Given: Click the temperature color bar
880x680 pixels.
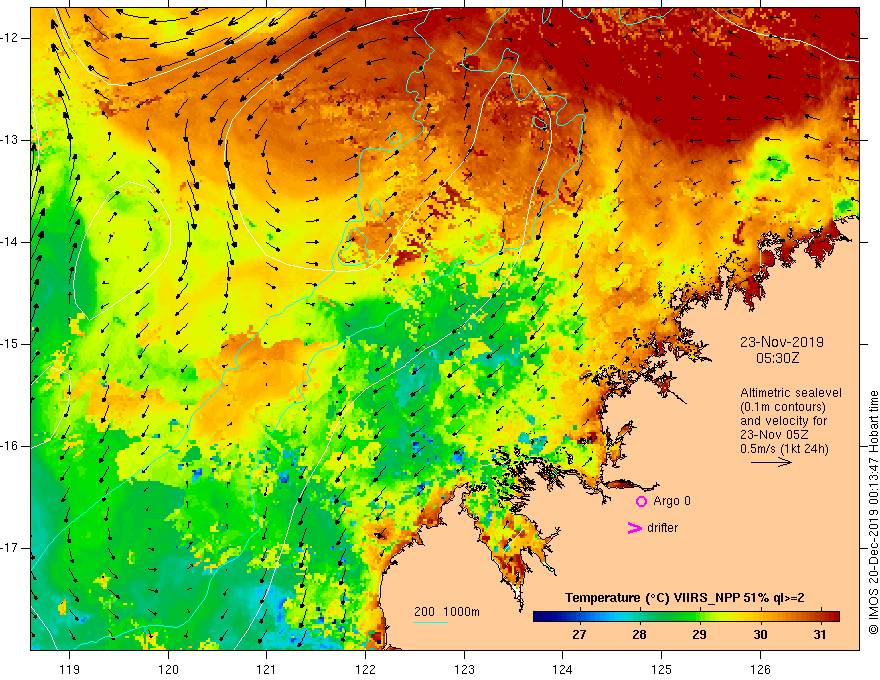Looking at the screenshot, I should pos(686,617).
